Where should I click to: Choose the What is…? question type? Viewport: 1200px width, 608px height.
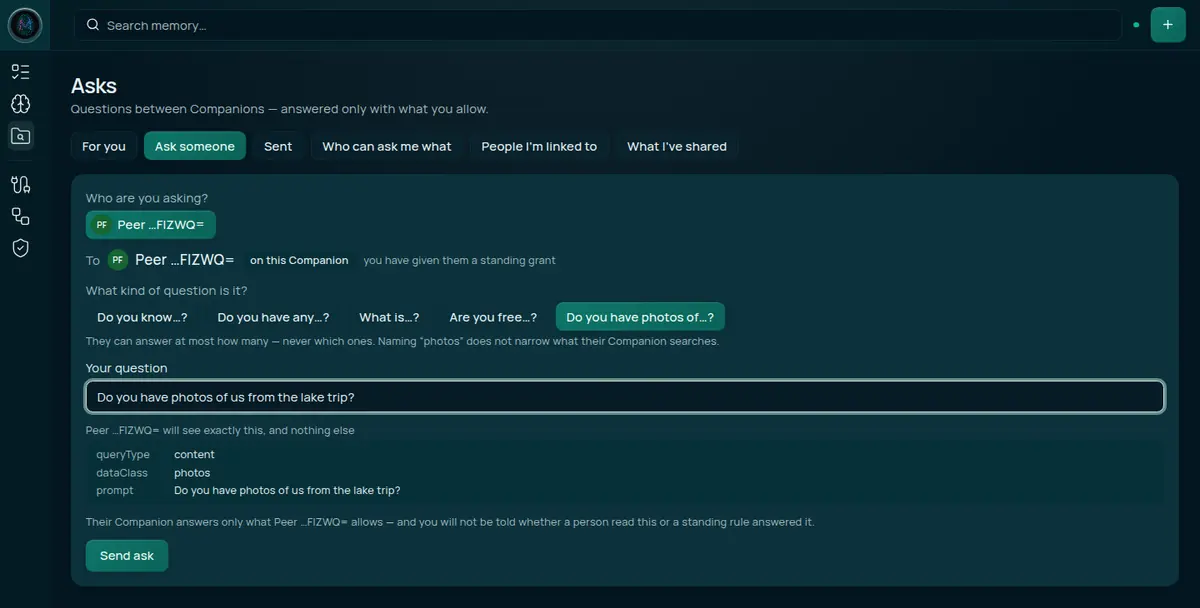point(389,317)
